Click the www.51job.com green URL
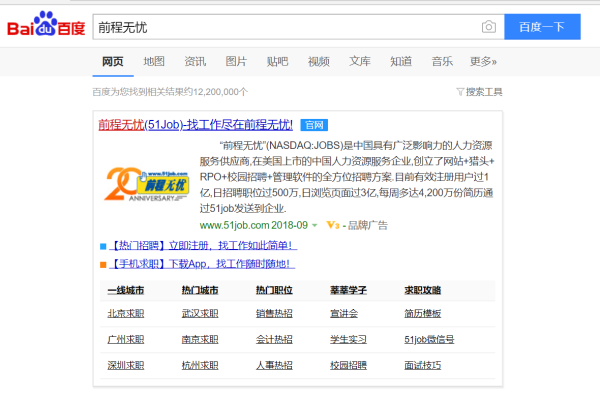 [235, 225]
